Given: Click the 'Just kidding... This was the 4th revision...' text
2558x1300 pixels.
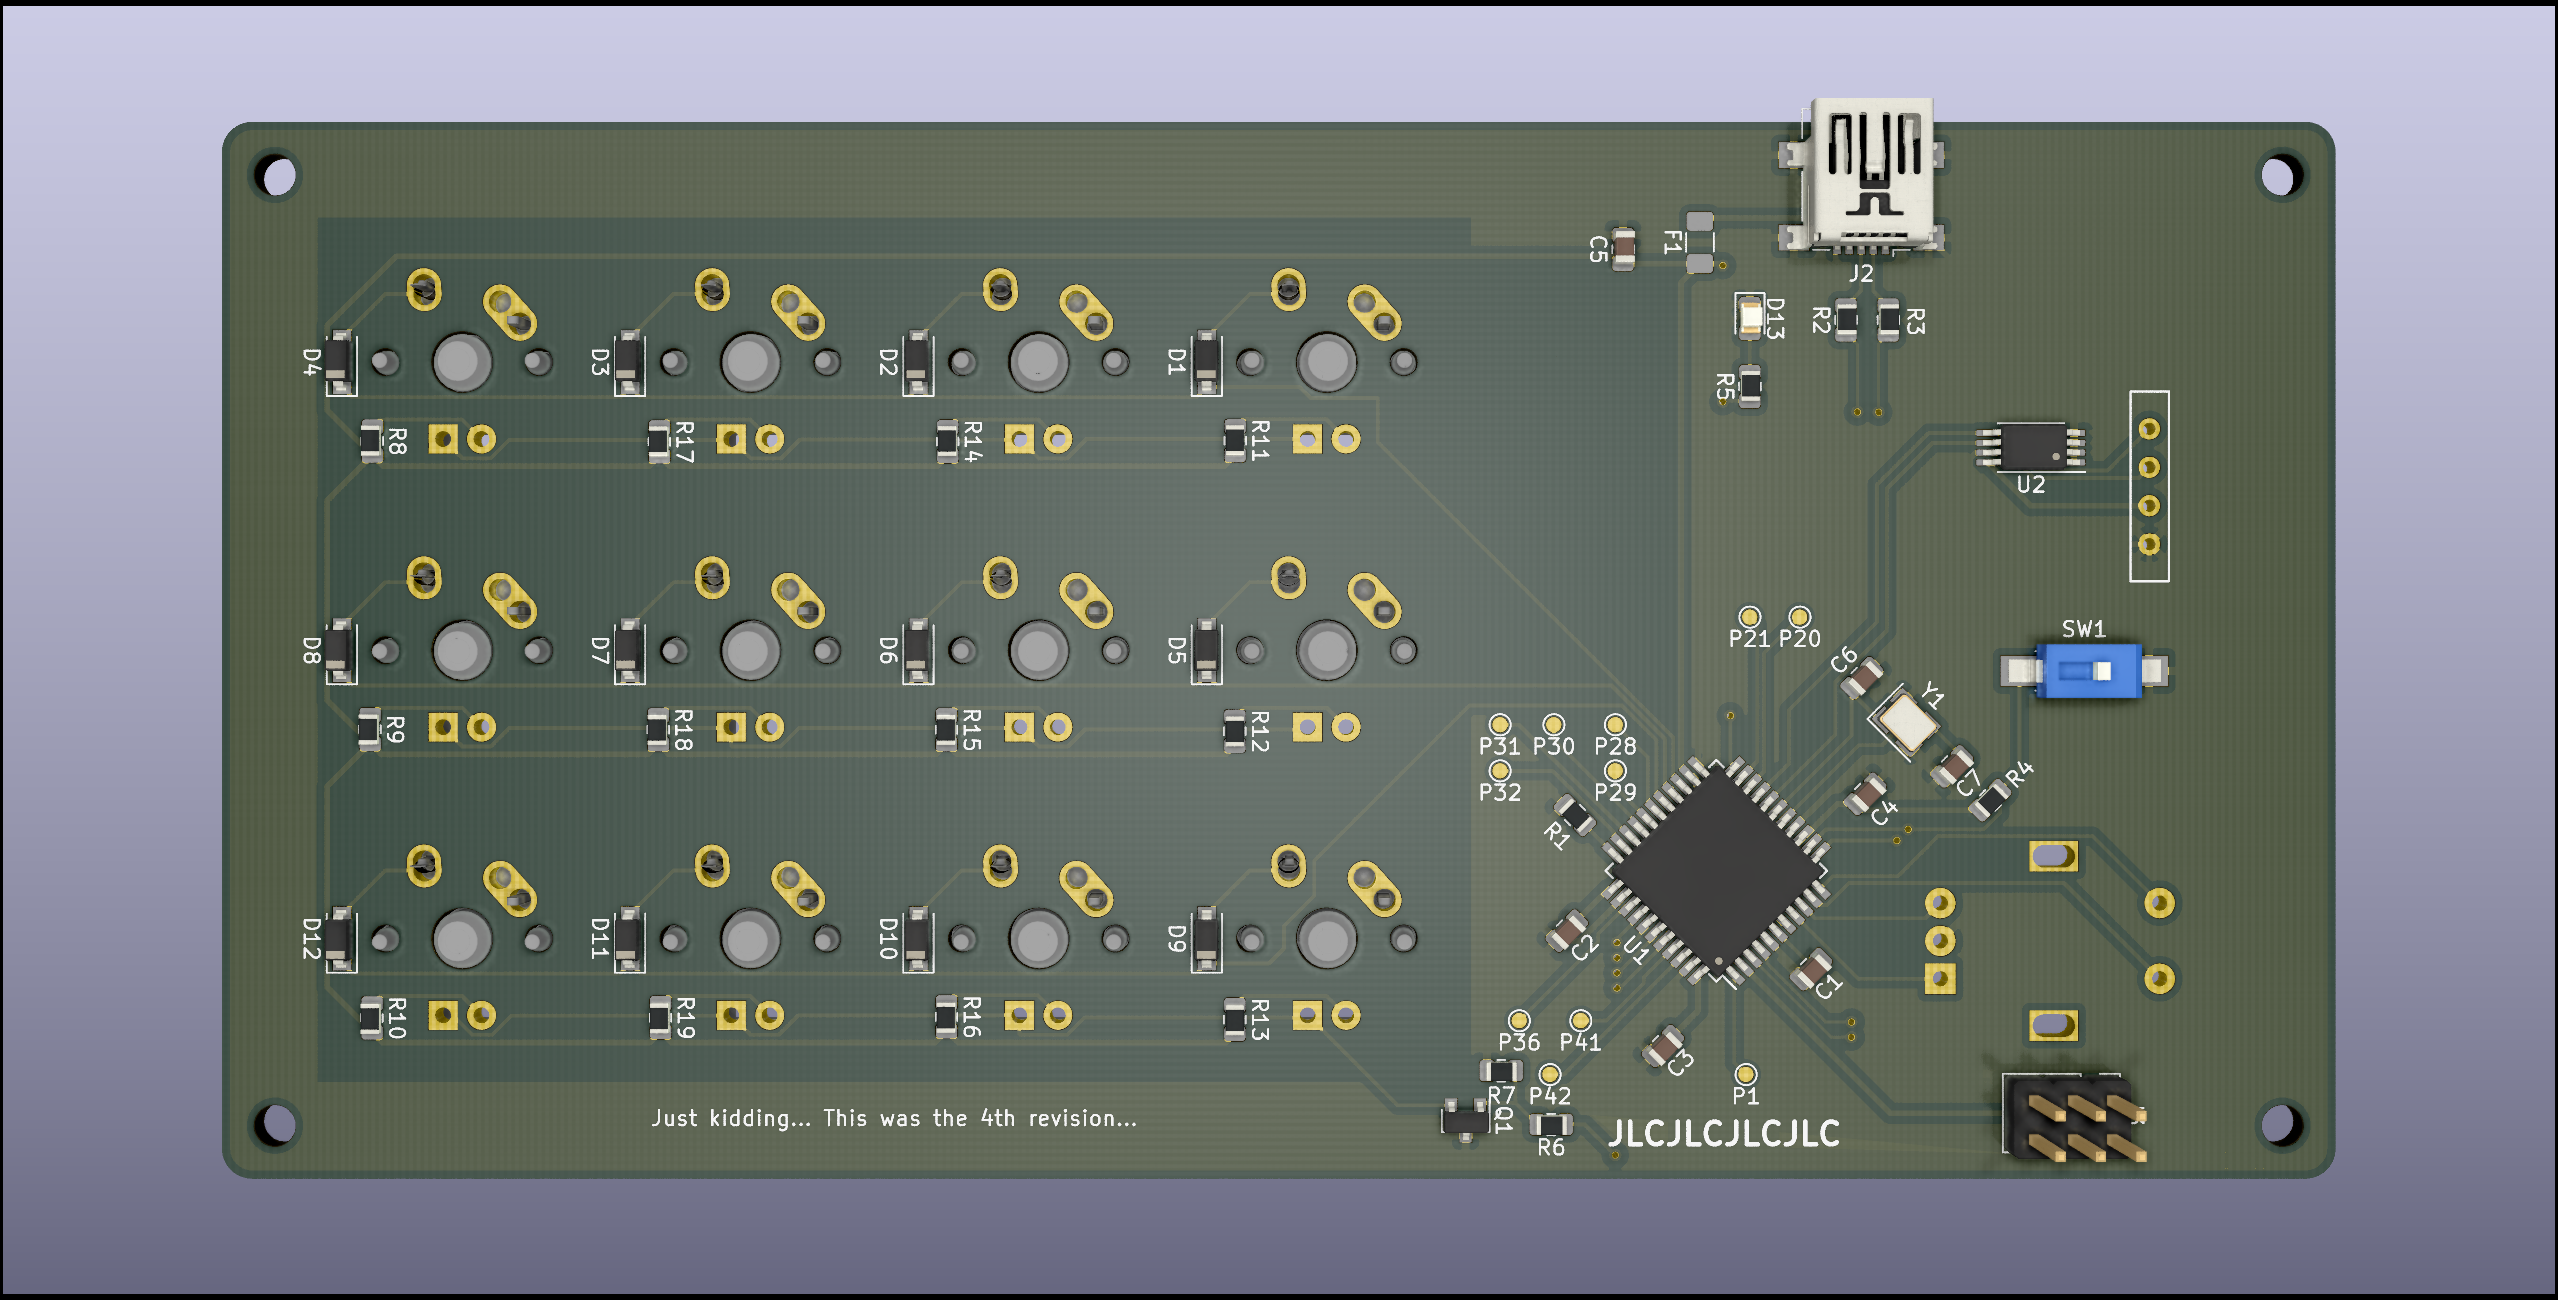Looking at the screenshot, I should pyautogui.click(x=894, y=1118).
